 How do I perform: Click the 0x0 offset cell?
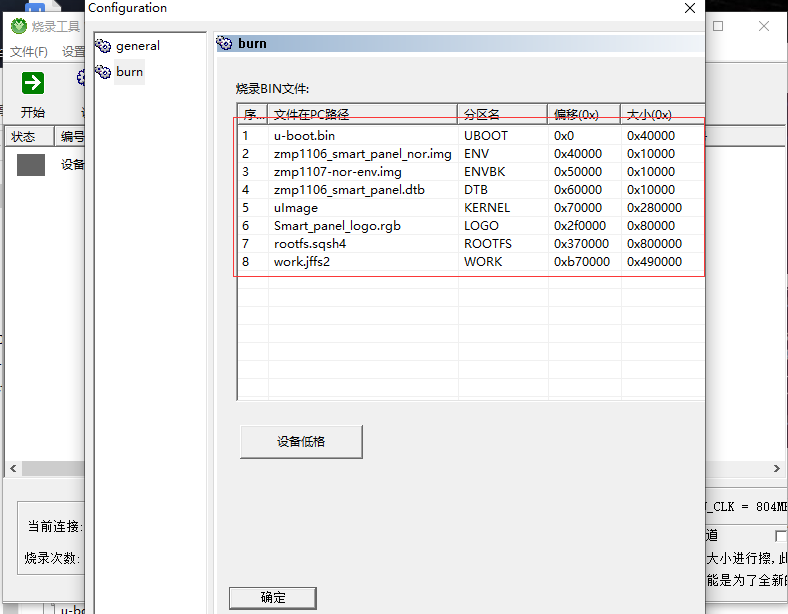[564, 136]
